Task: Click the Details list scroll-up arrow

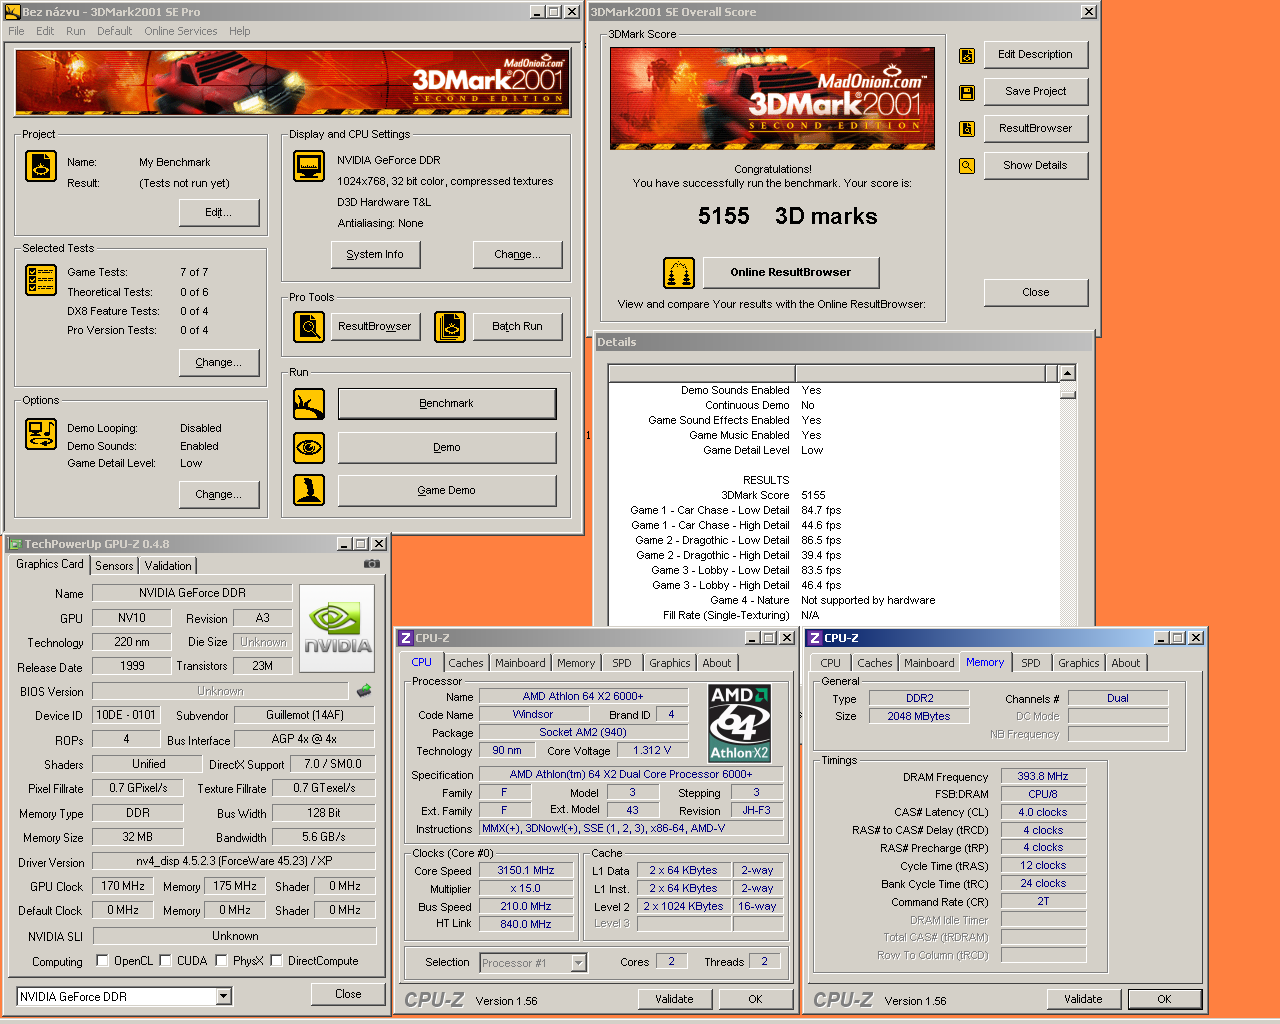Action: (1067, 373)
